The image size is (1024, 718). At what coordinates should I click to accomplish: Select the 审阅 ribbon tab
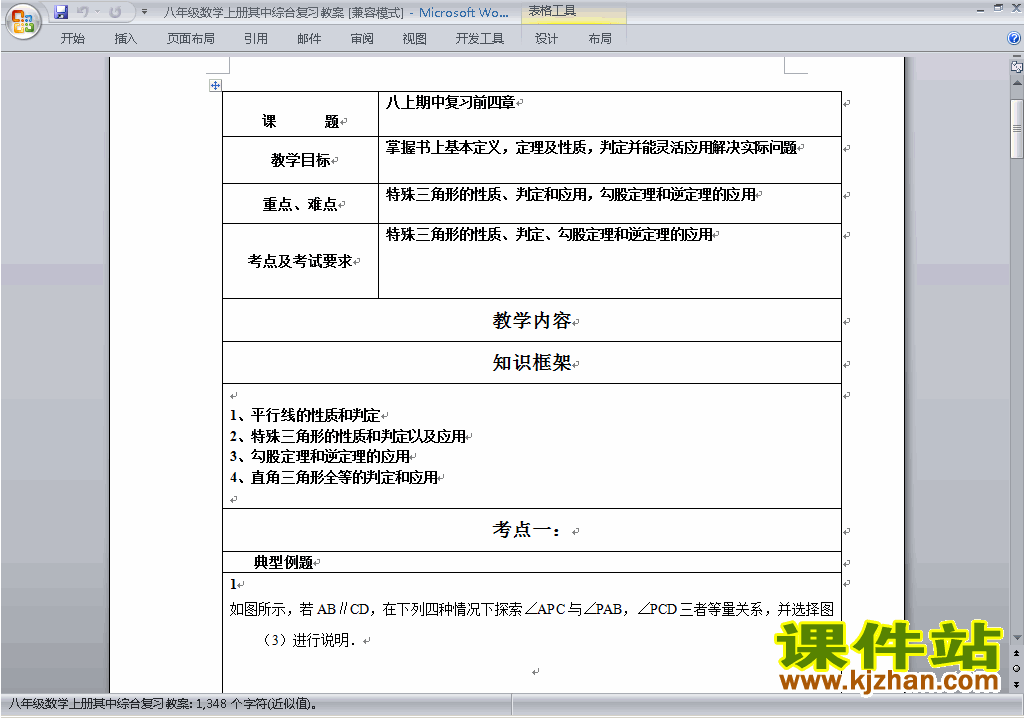[362, 39]
